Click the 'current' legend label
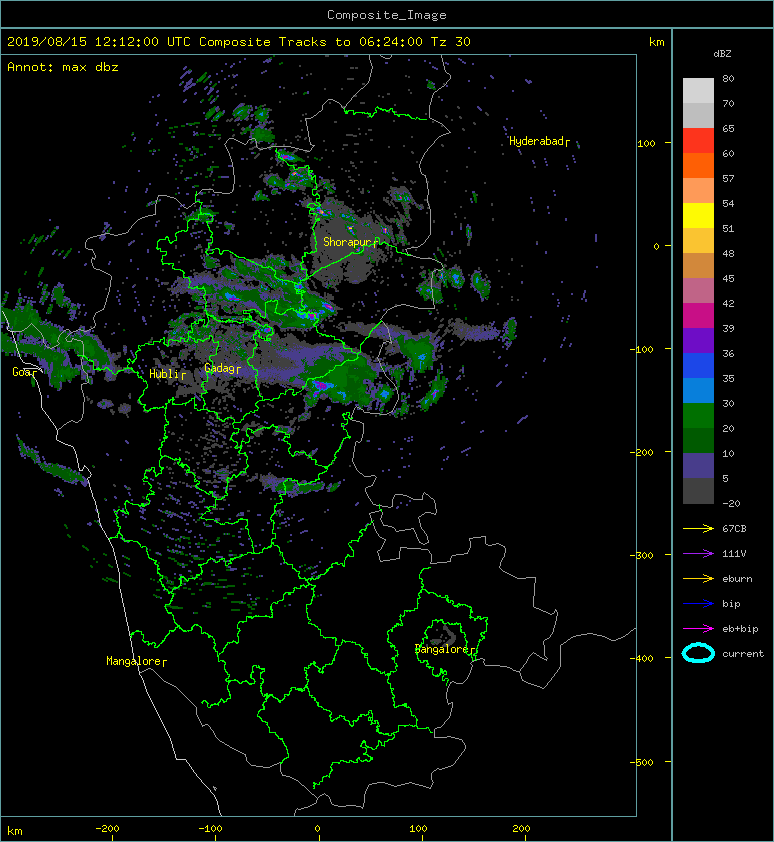 click(743, 654)
